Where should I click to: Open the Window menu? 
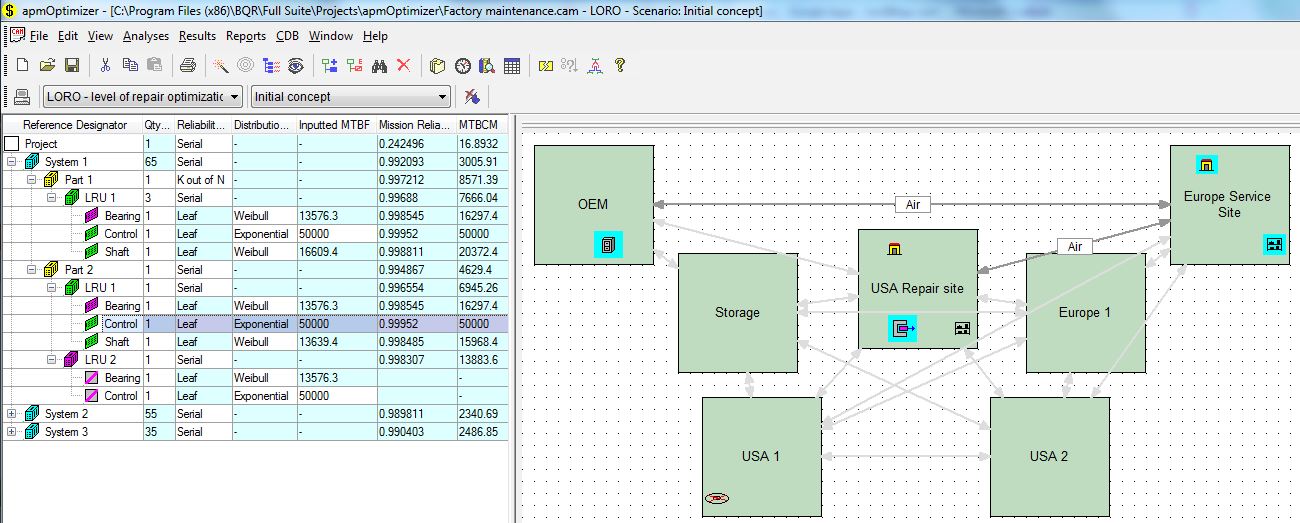point(330,36)
